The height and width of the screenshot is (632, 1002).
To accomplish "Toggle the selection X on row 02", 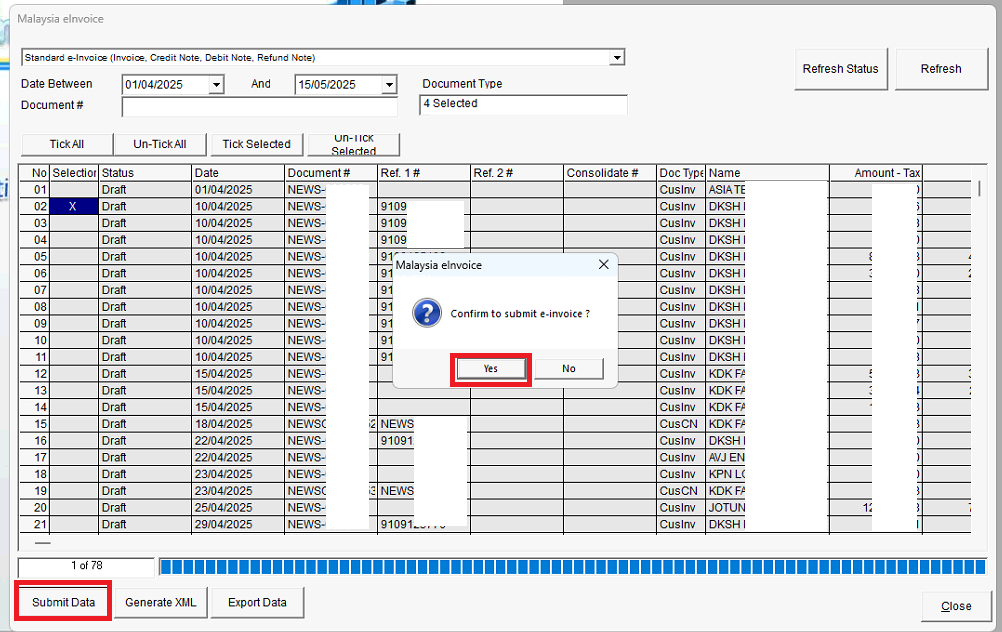I will click(x=74, y=207).
